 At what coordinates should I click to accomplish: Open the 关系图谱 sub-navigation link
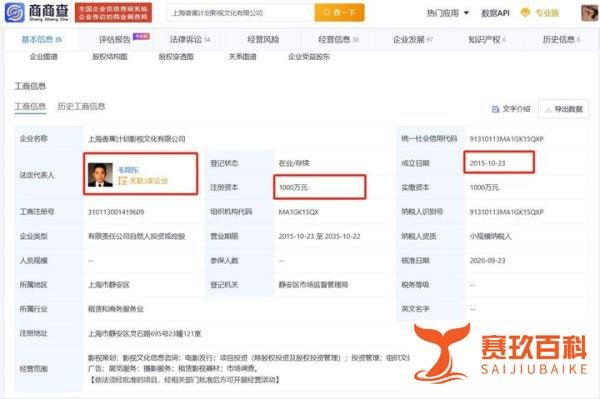(x=242, y=57)
